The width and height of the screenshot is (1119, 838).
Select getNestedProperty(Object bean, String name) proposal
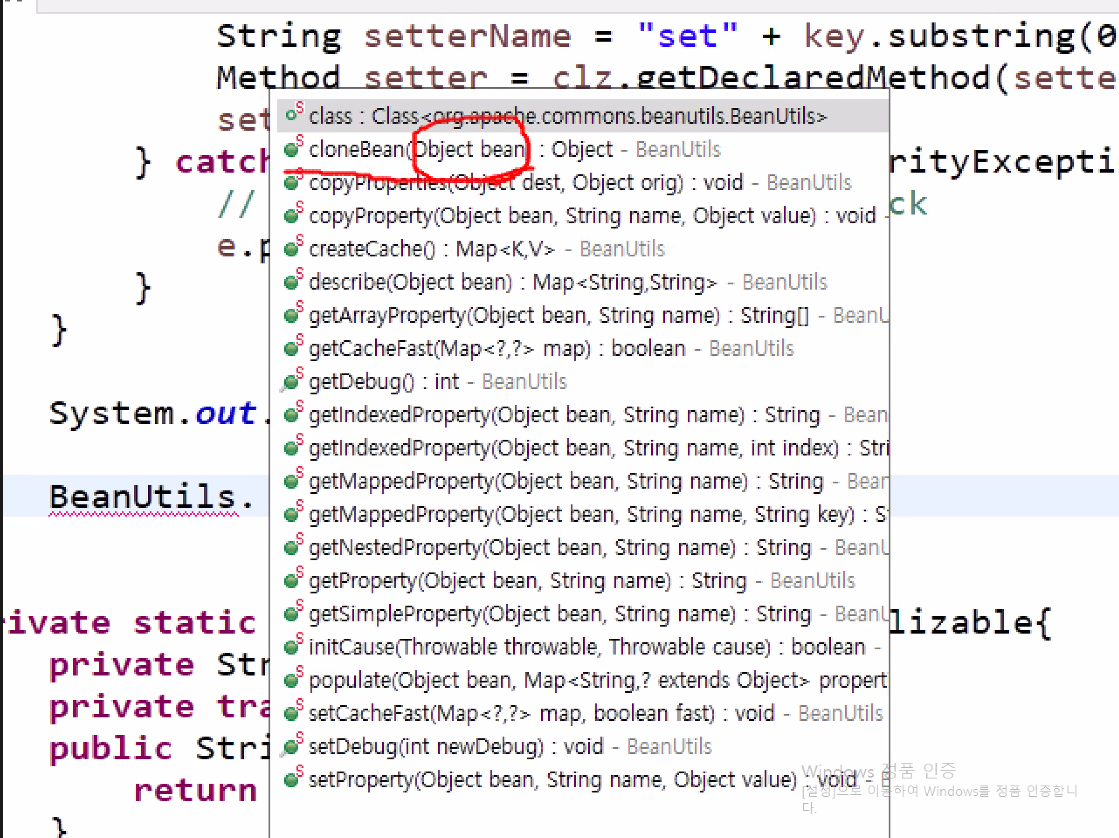coord(582,547)
